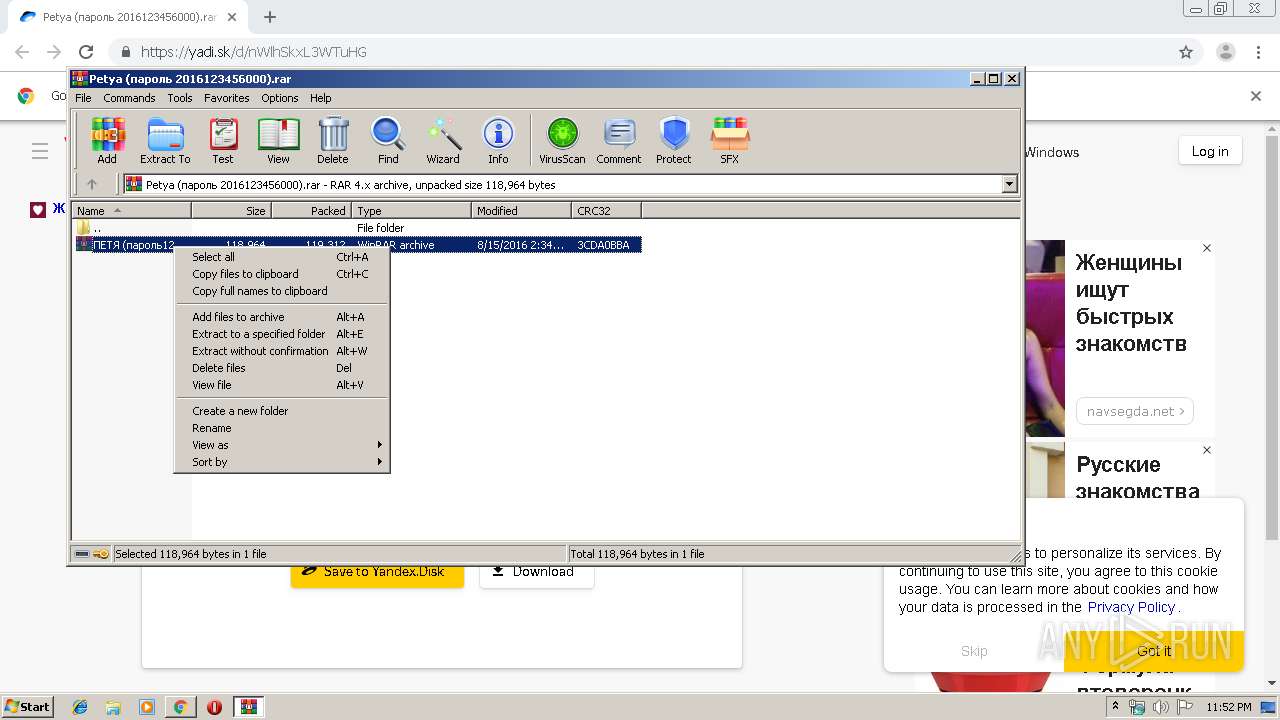Reload the Chrome page
1280x720 pixels.
click(x=86, y=52)
